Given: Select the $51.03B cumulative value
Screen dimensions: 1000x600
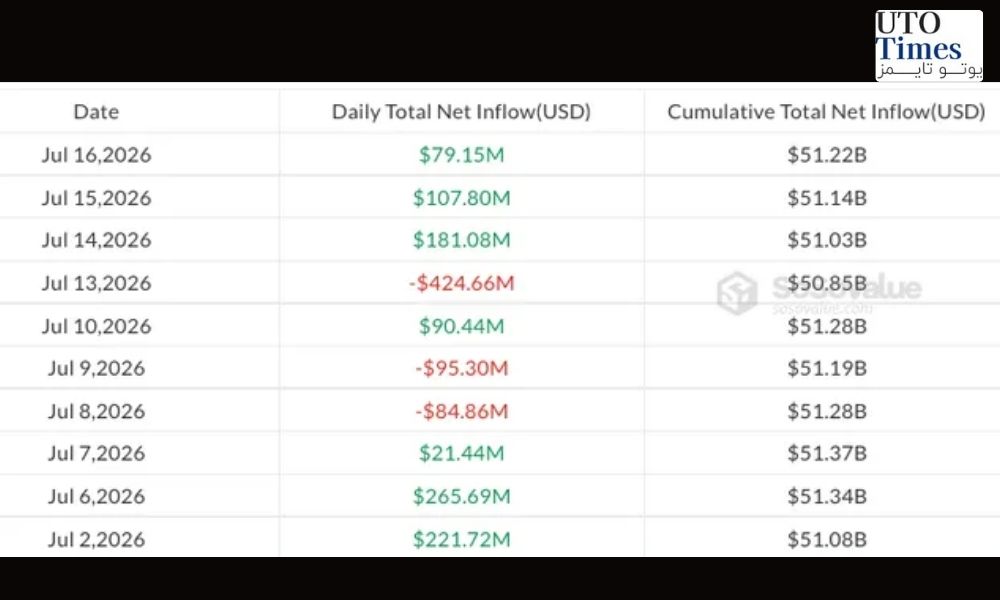Looking at the screenshot, I should tap(827, 240).
